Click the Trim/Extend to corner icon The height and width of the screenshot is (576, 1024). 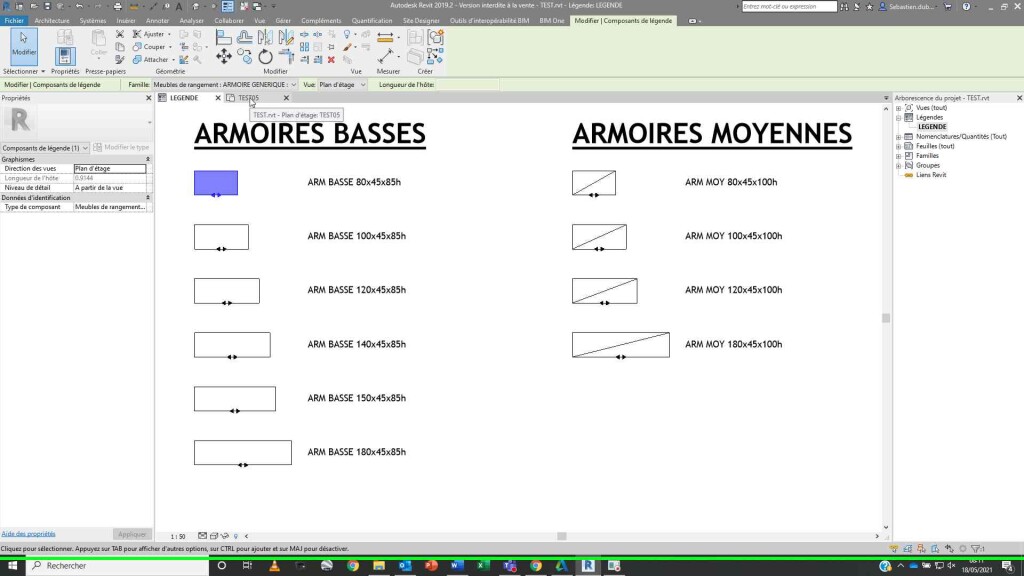286,56
